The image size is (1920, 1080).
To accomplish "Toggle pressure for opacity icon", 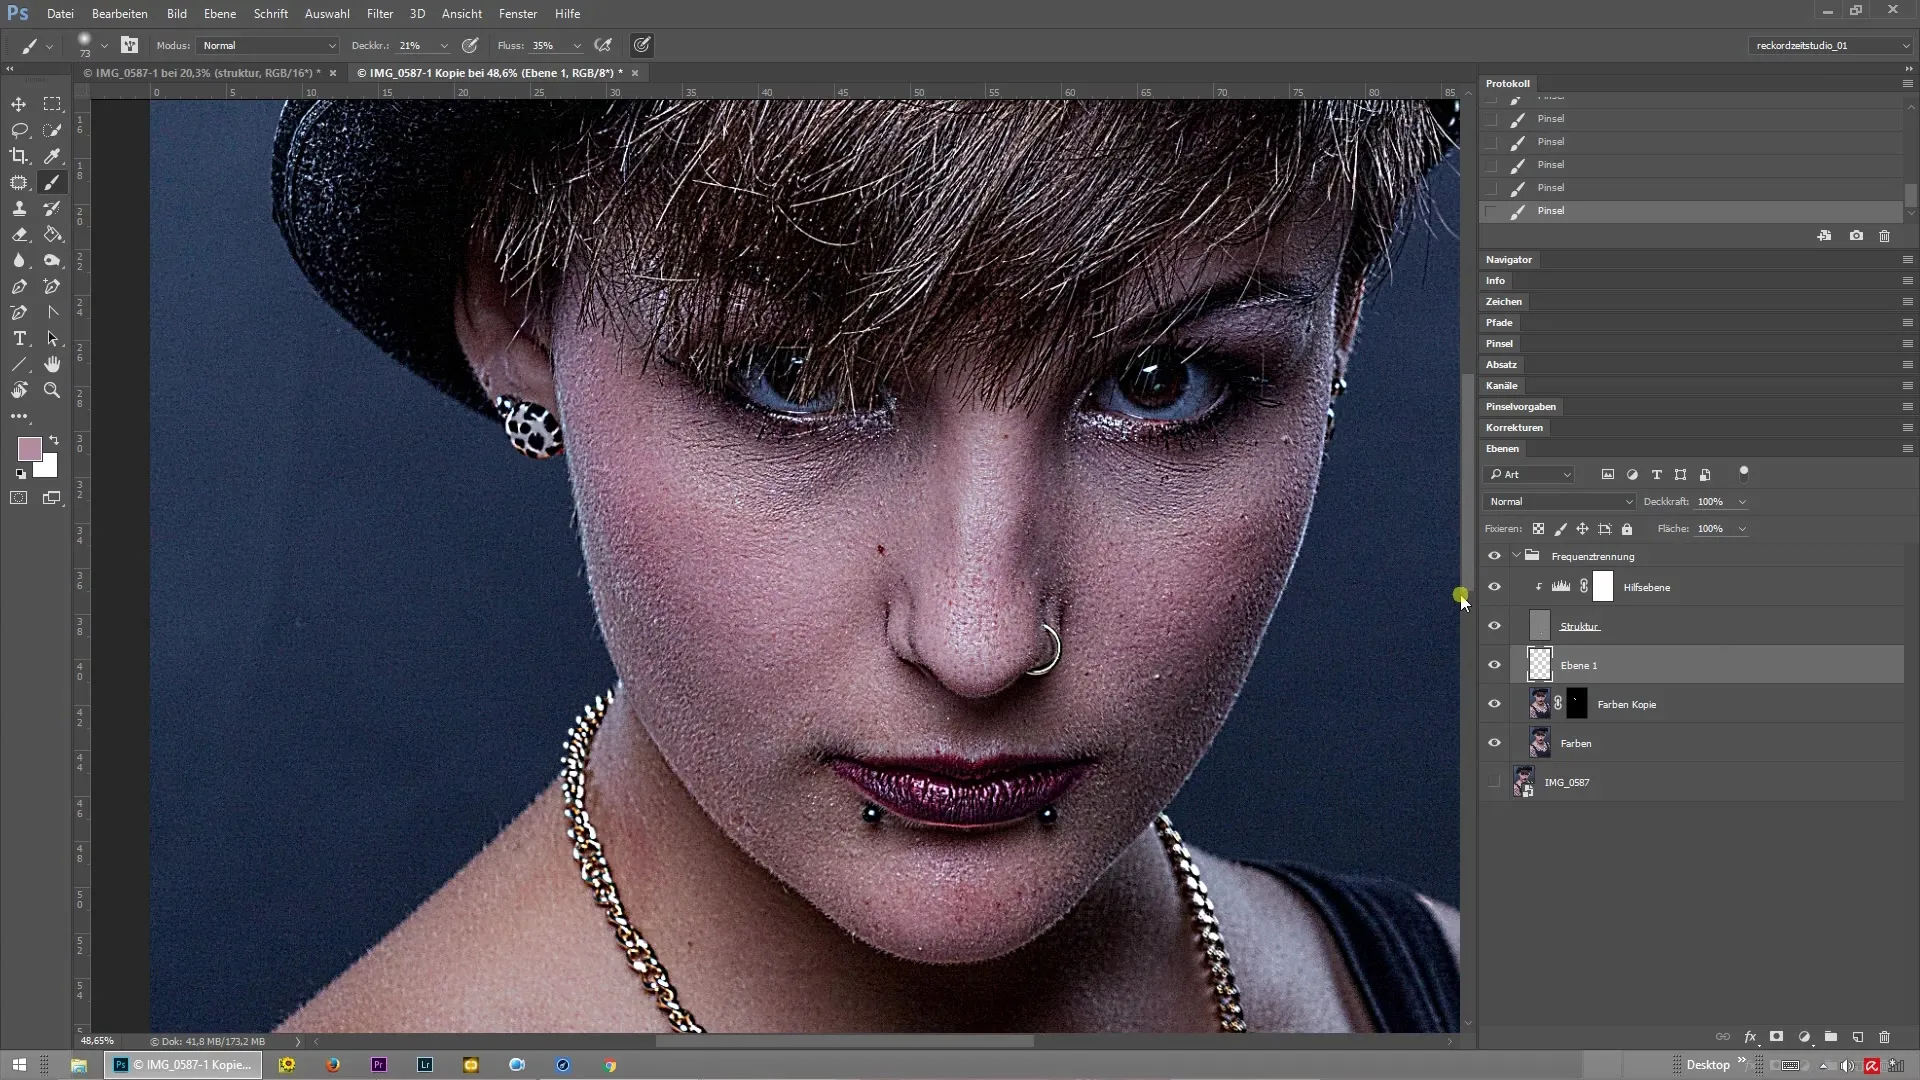I will click(470, 45).
